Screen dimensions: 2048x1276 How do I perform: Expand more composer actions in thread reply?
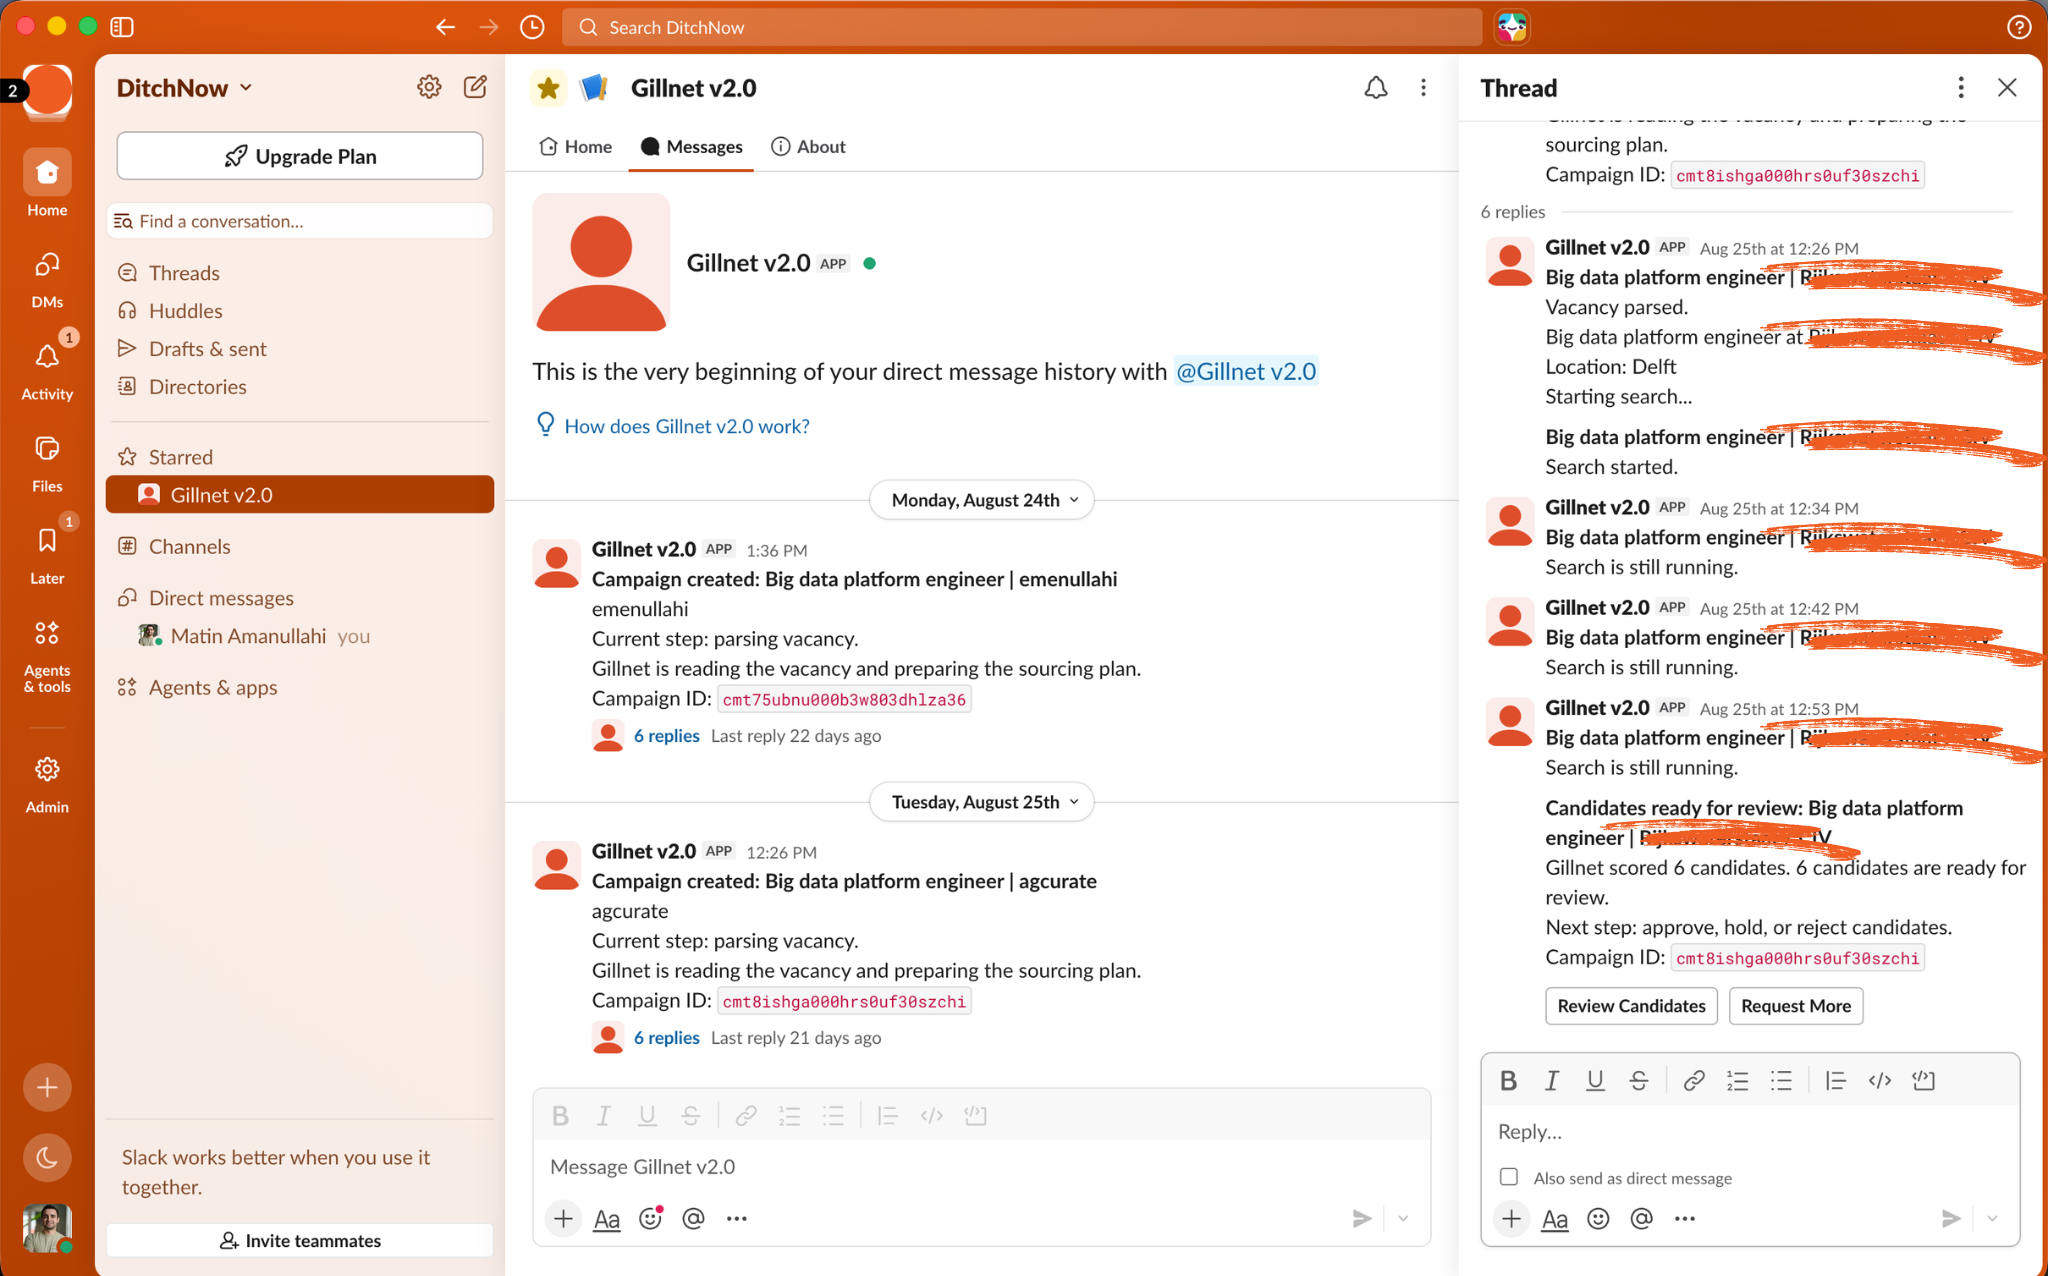(x=1685, y=1218)
